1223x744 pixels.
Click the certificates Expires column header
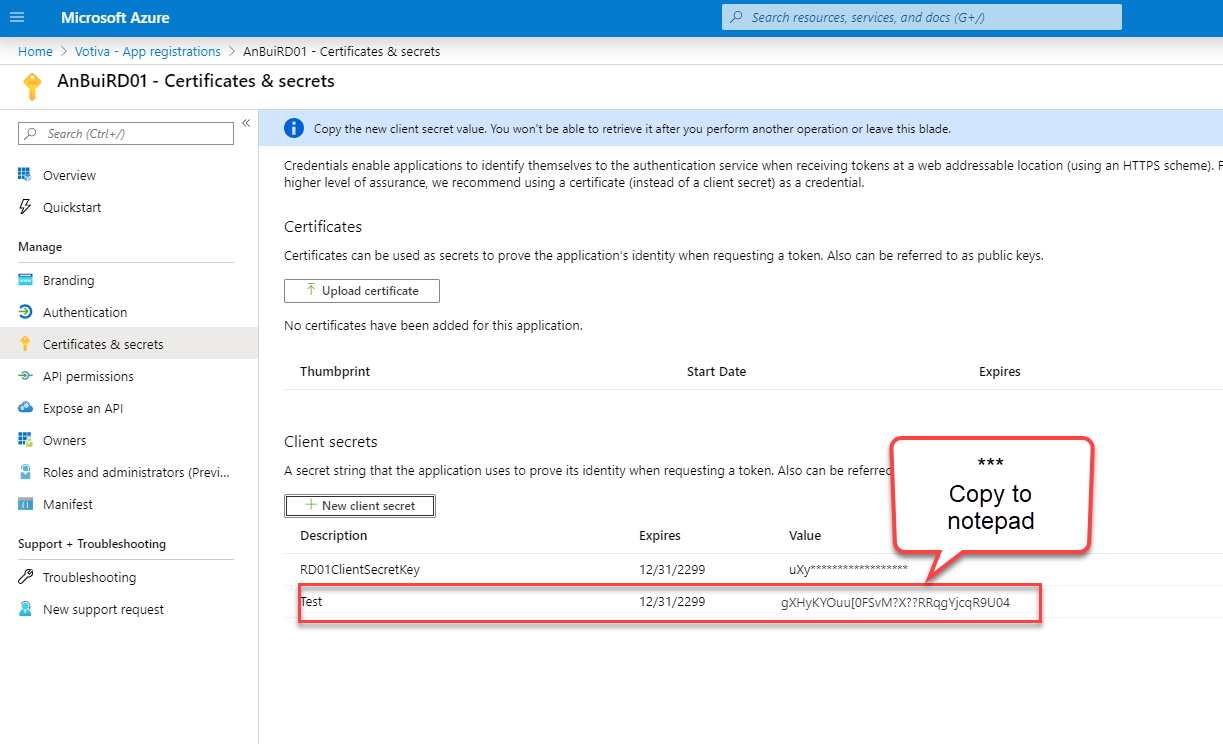(1000, 371)
